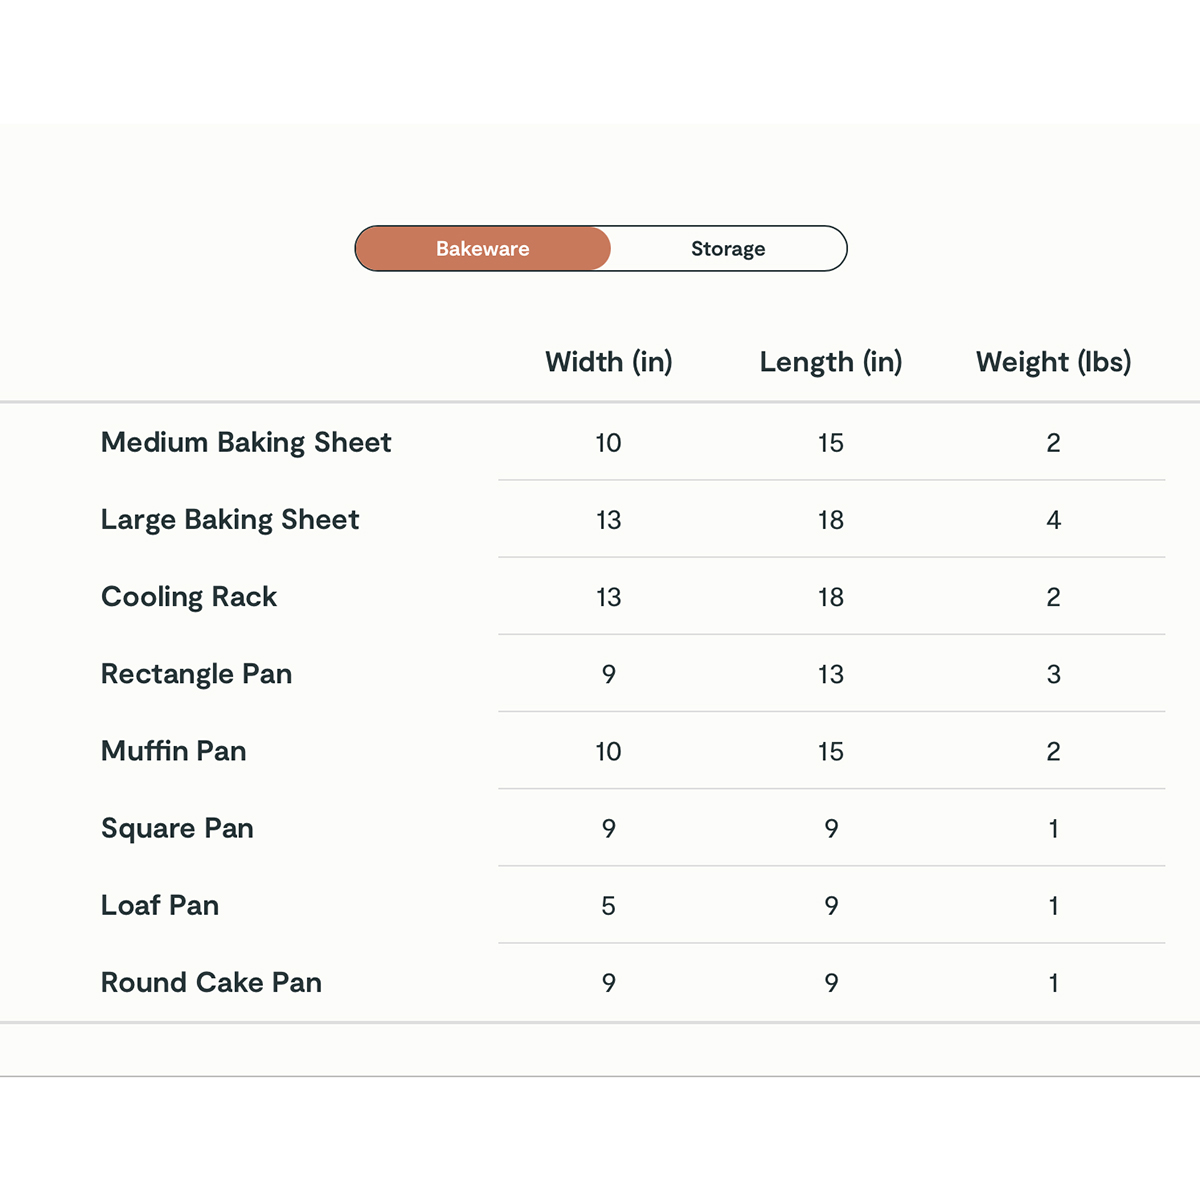Select the Medium Baking Sheet row label

point(245,442)
